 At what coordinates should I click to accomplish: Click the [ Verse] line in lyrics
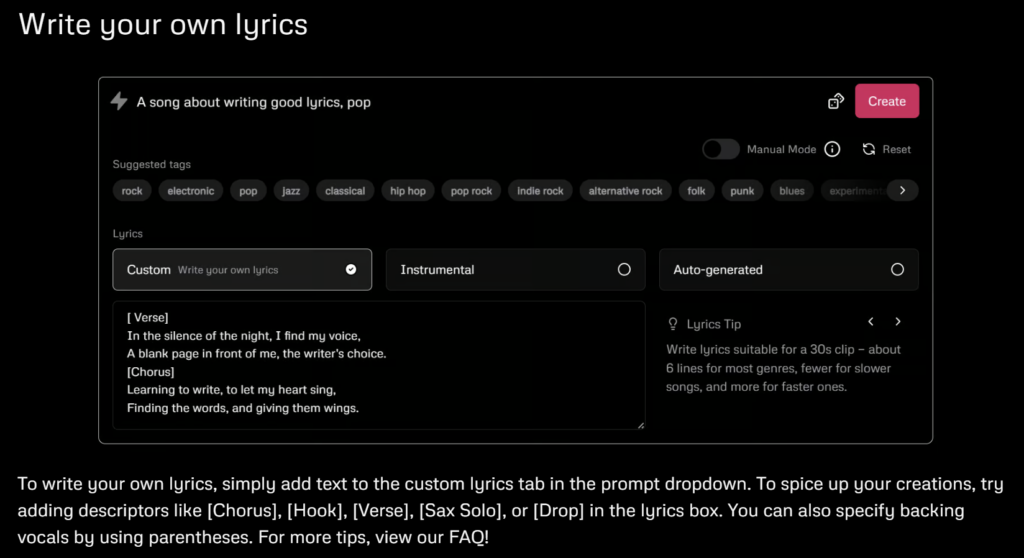click(148, 318)
